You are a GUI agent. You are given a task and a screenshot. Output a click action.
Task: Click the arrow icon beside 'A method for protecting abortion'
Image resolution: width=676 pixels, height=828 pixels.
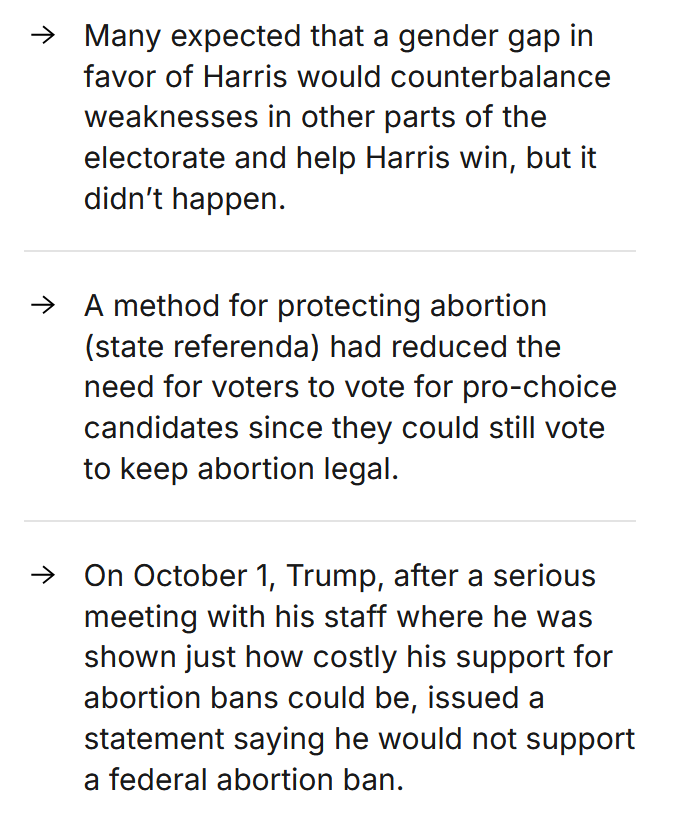pyautogui.click(x=43, y=306)
